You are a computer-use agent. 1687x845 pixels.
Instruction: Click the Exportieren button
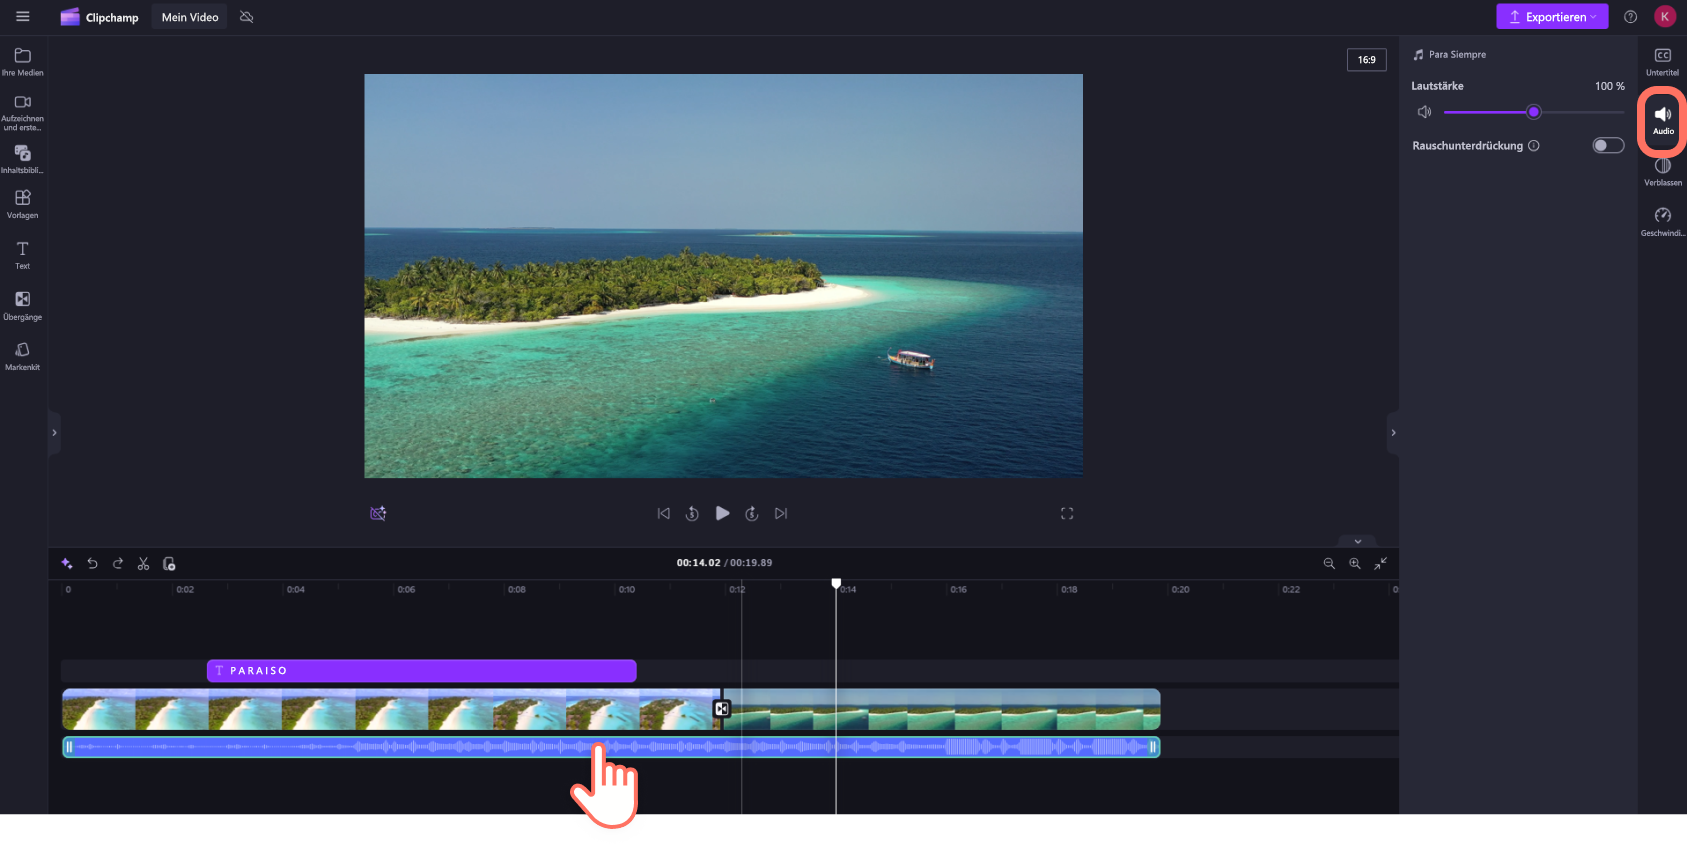1552,17
